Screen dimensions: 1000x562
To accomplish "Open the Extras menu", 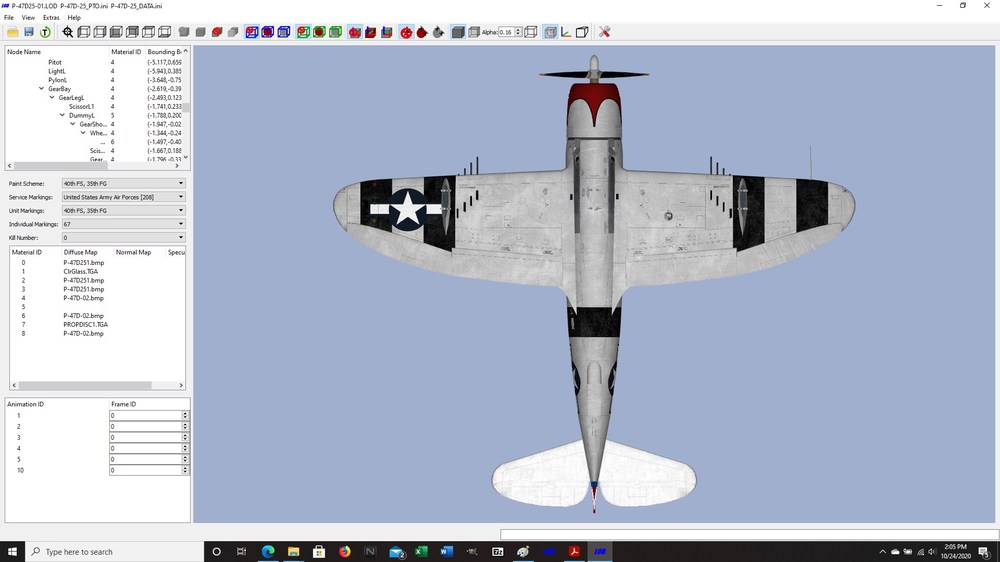I will tap(51, 18).
